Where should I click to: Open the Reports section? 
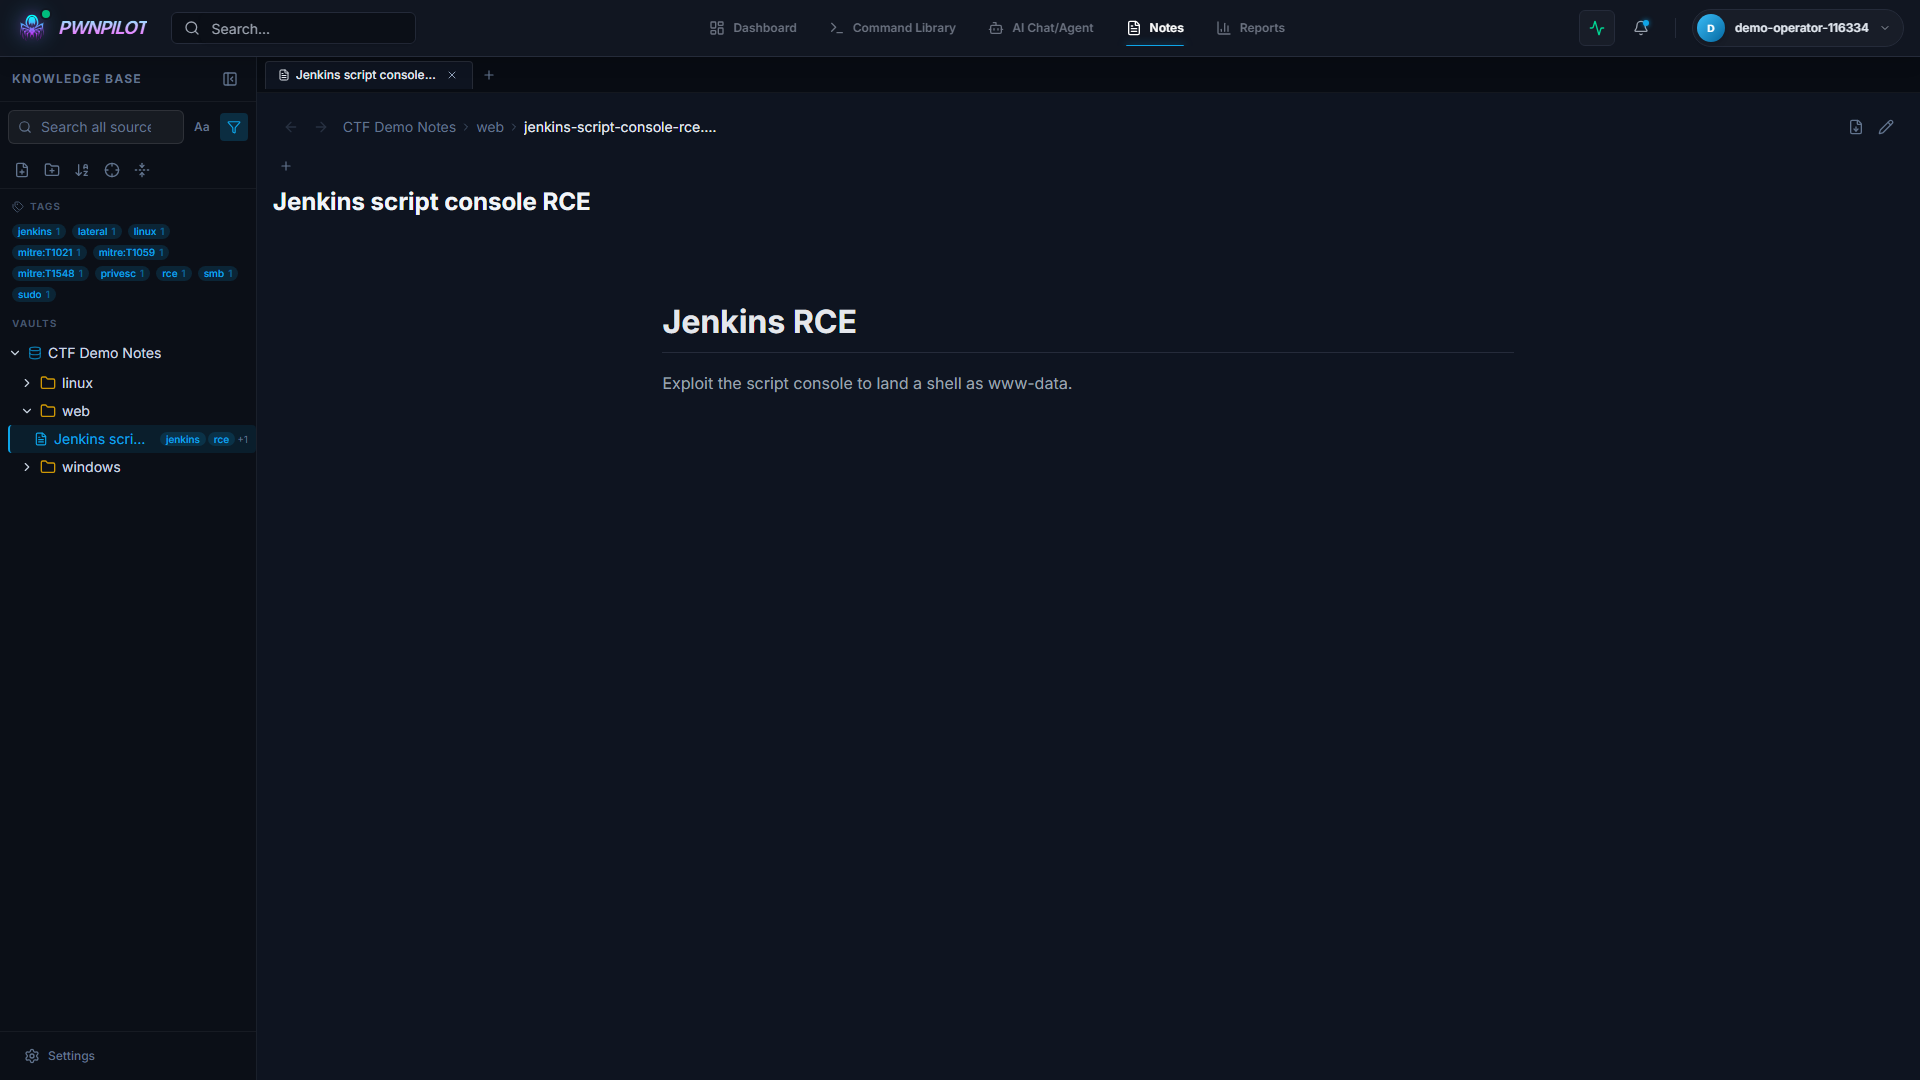click(1251, 28)
